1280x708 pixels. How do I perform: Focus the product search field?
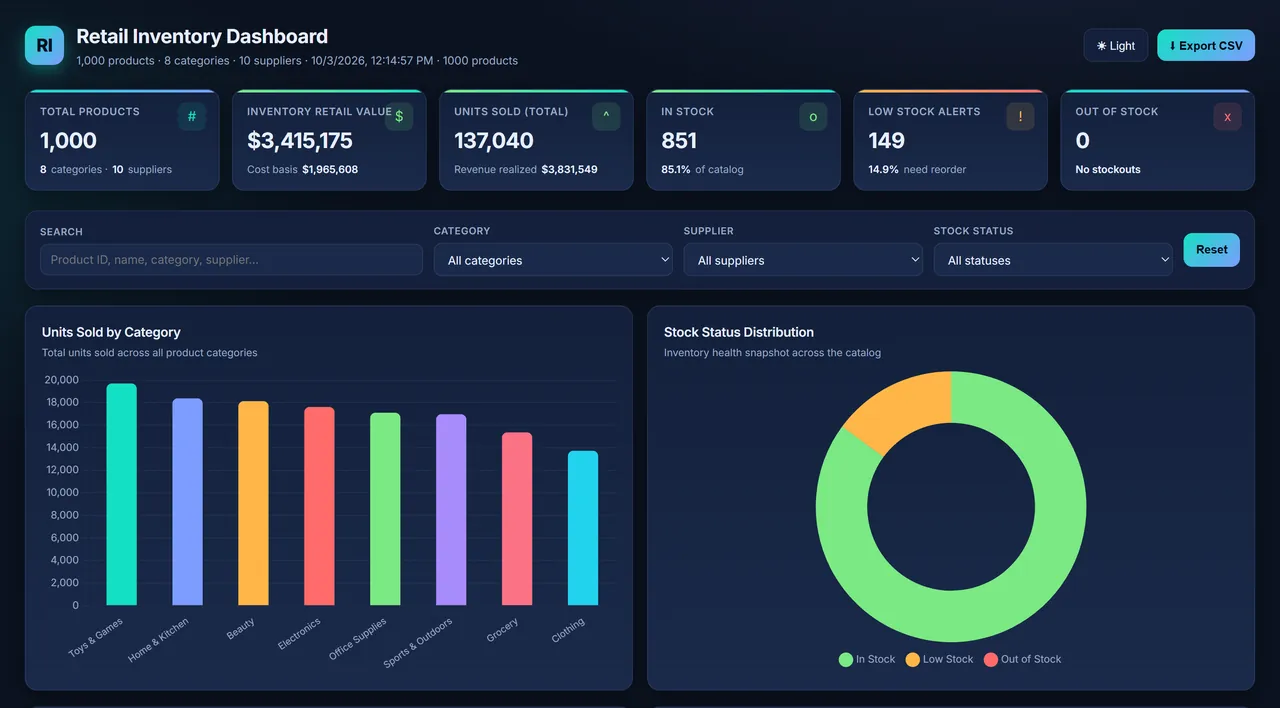[x=231, y=260]
